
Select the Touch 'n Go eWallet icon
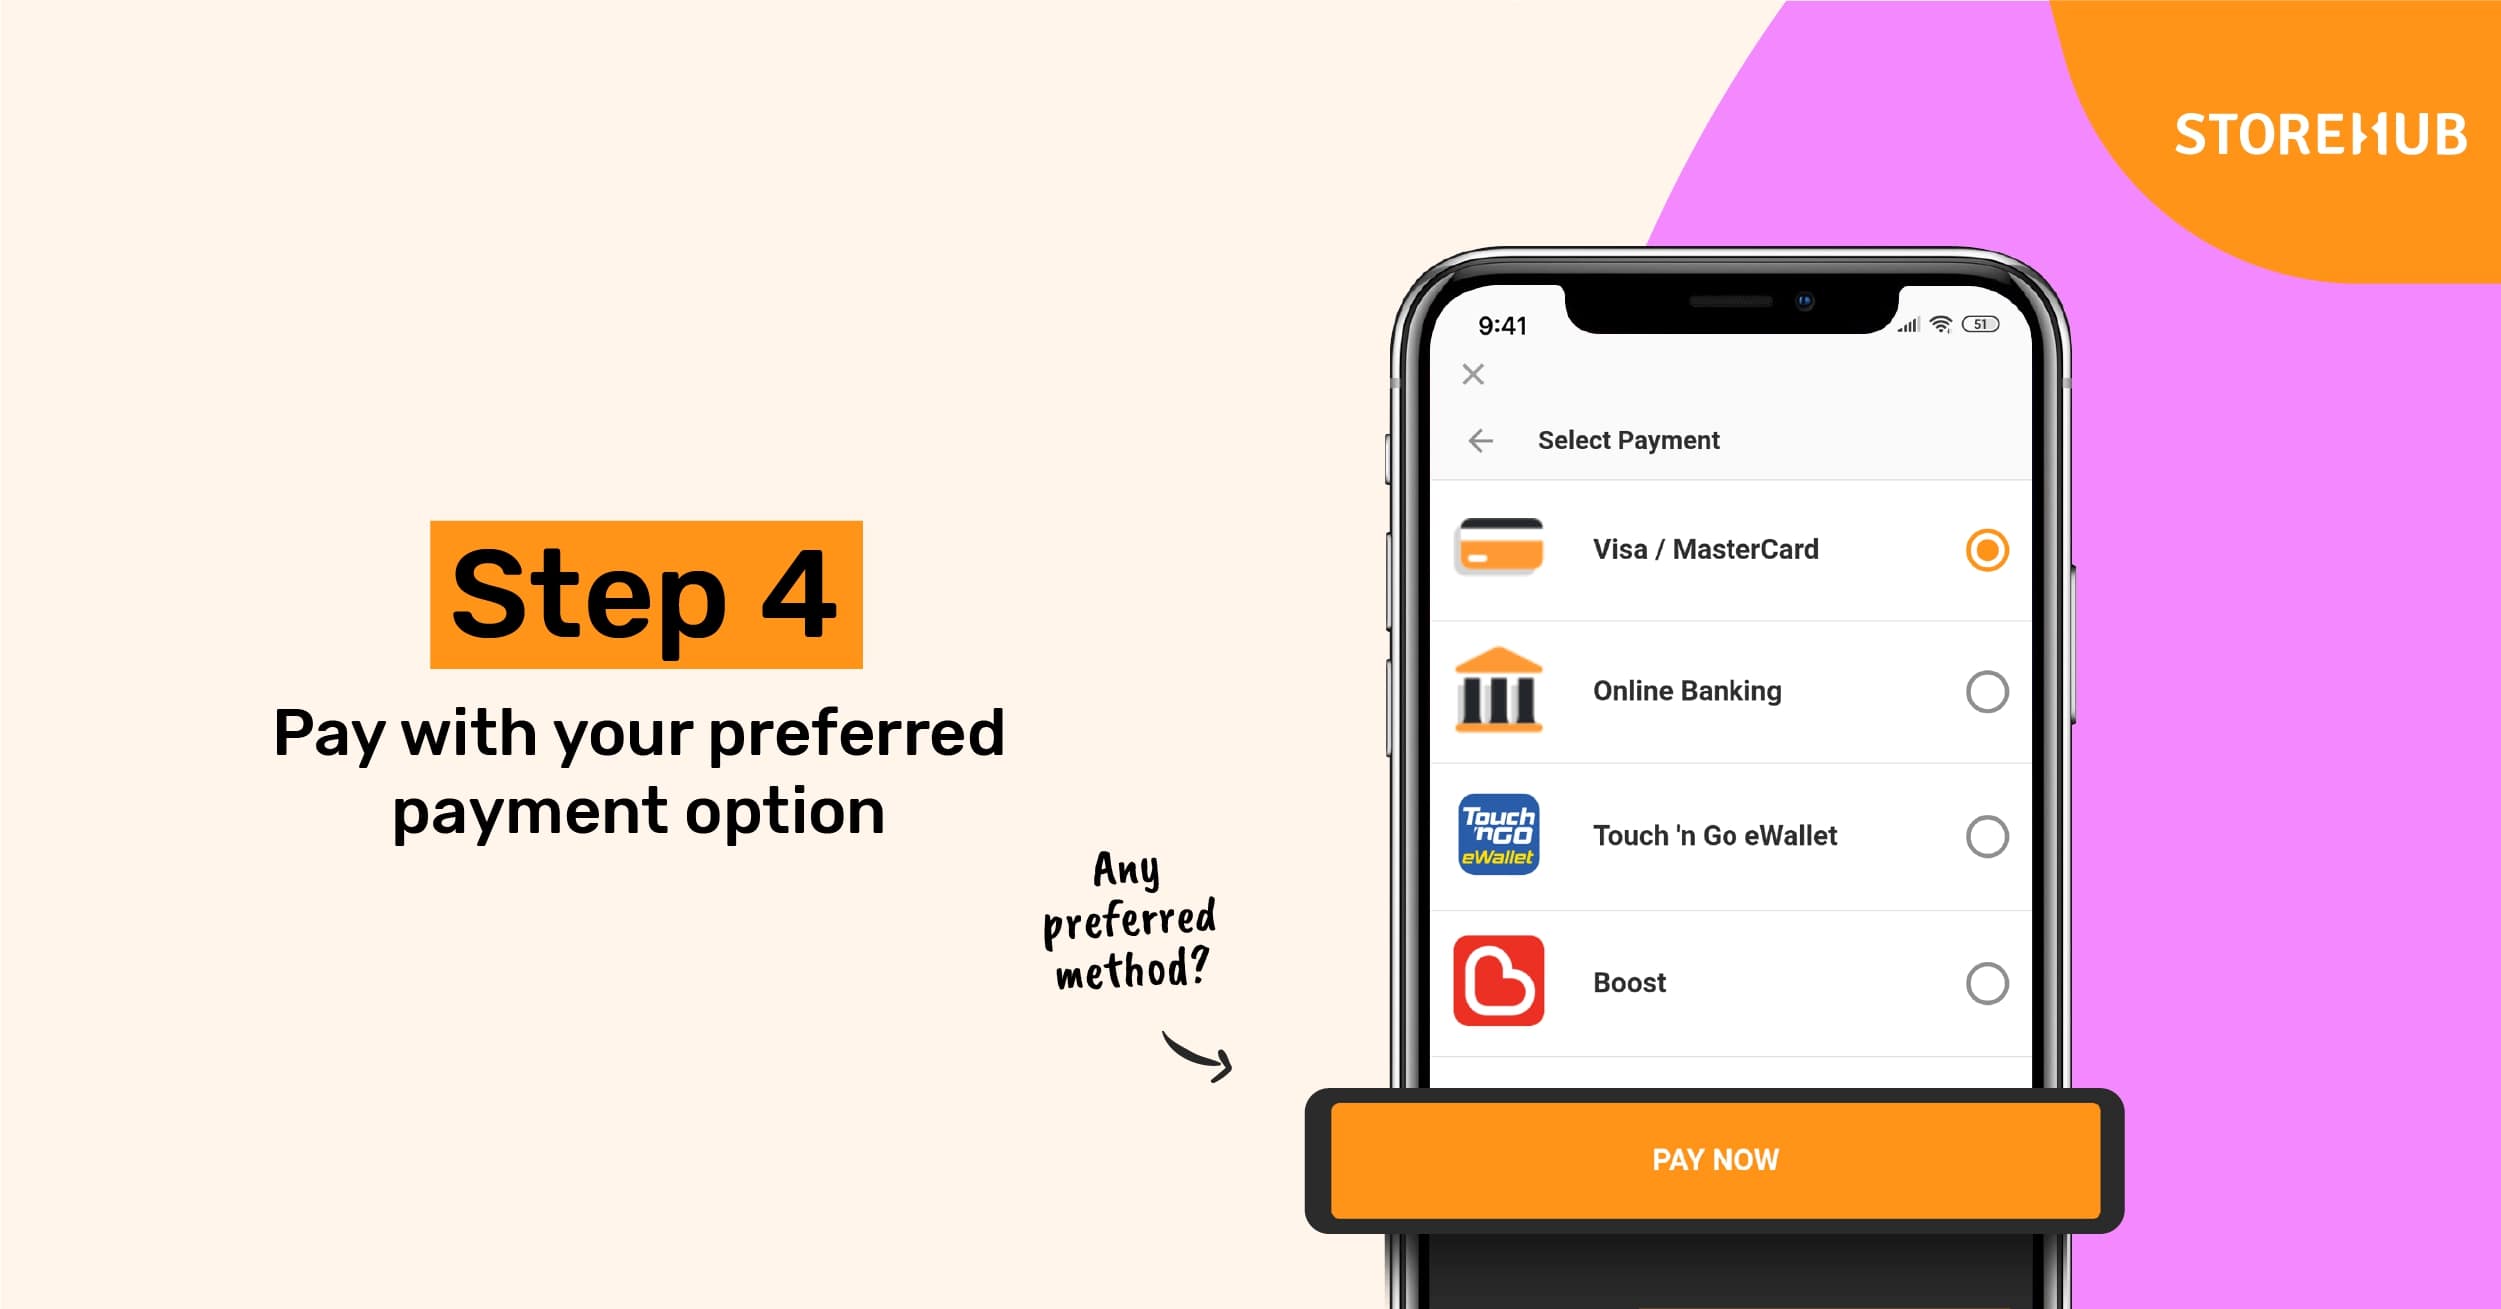[x=1500, y=836]
